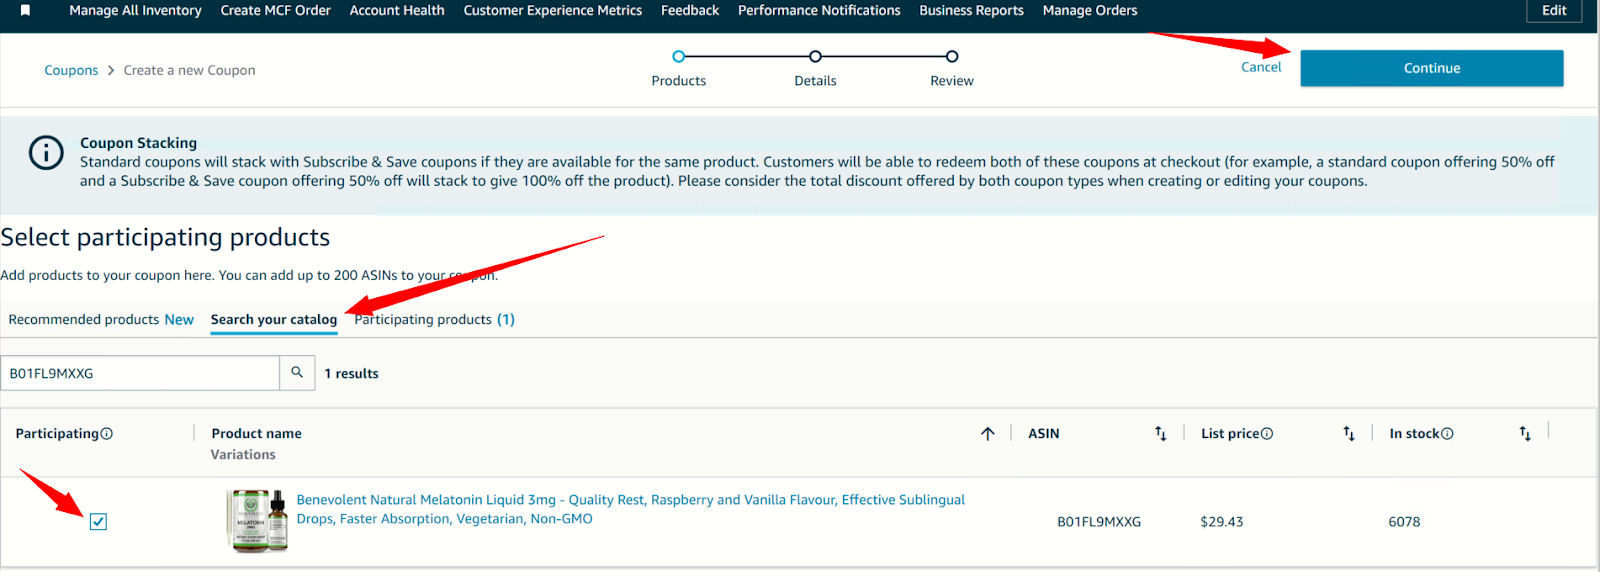
Task: Open the Benevolent Natural Melatonin product link
Action: pyautogui.click(x=630, y=509)
